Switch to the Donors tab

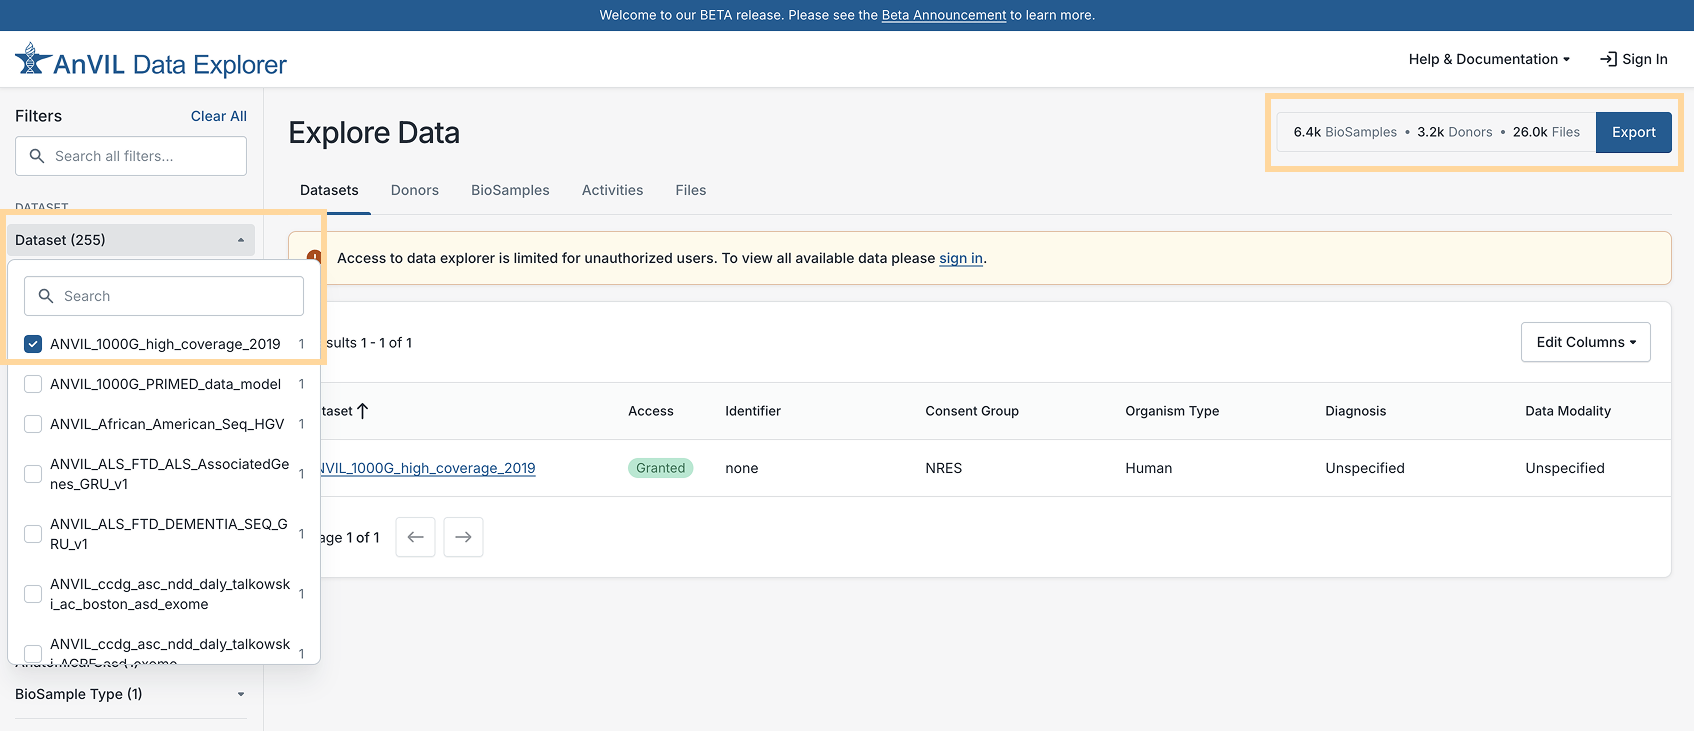(414, 190)
